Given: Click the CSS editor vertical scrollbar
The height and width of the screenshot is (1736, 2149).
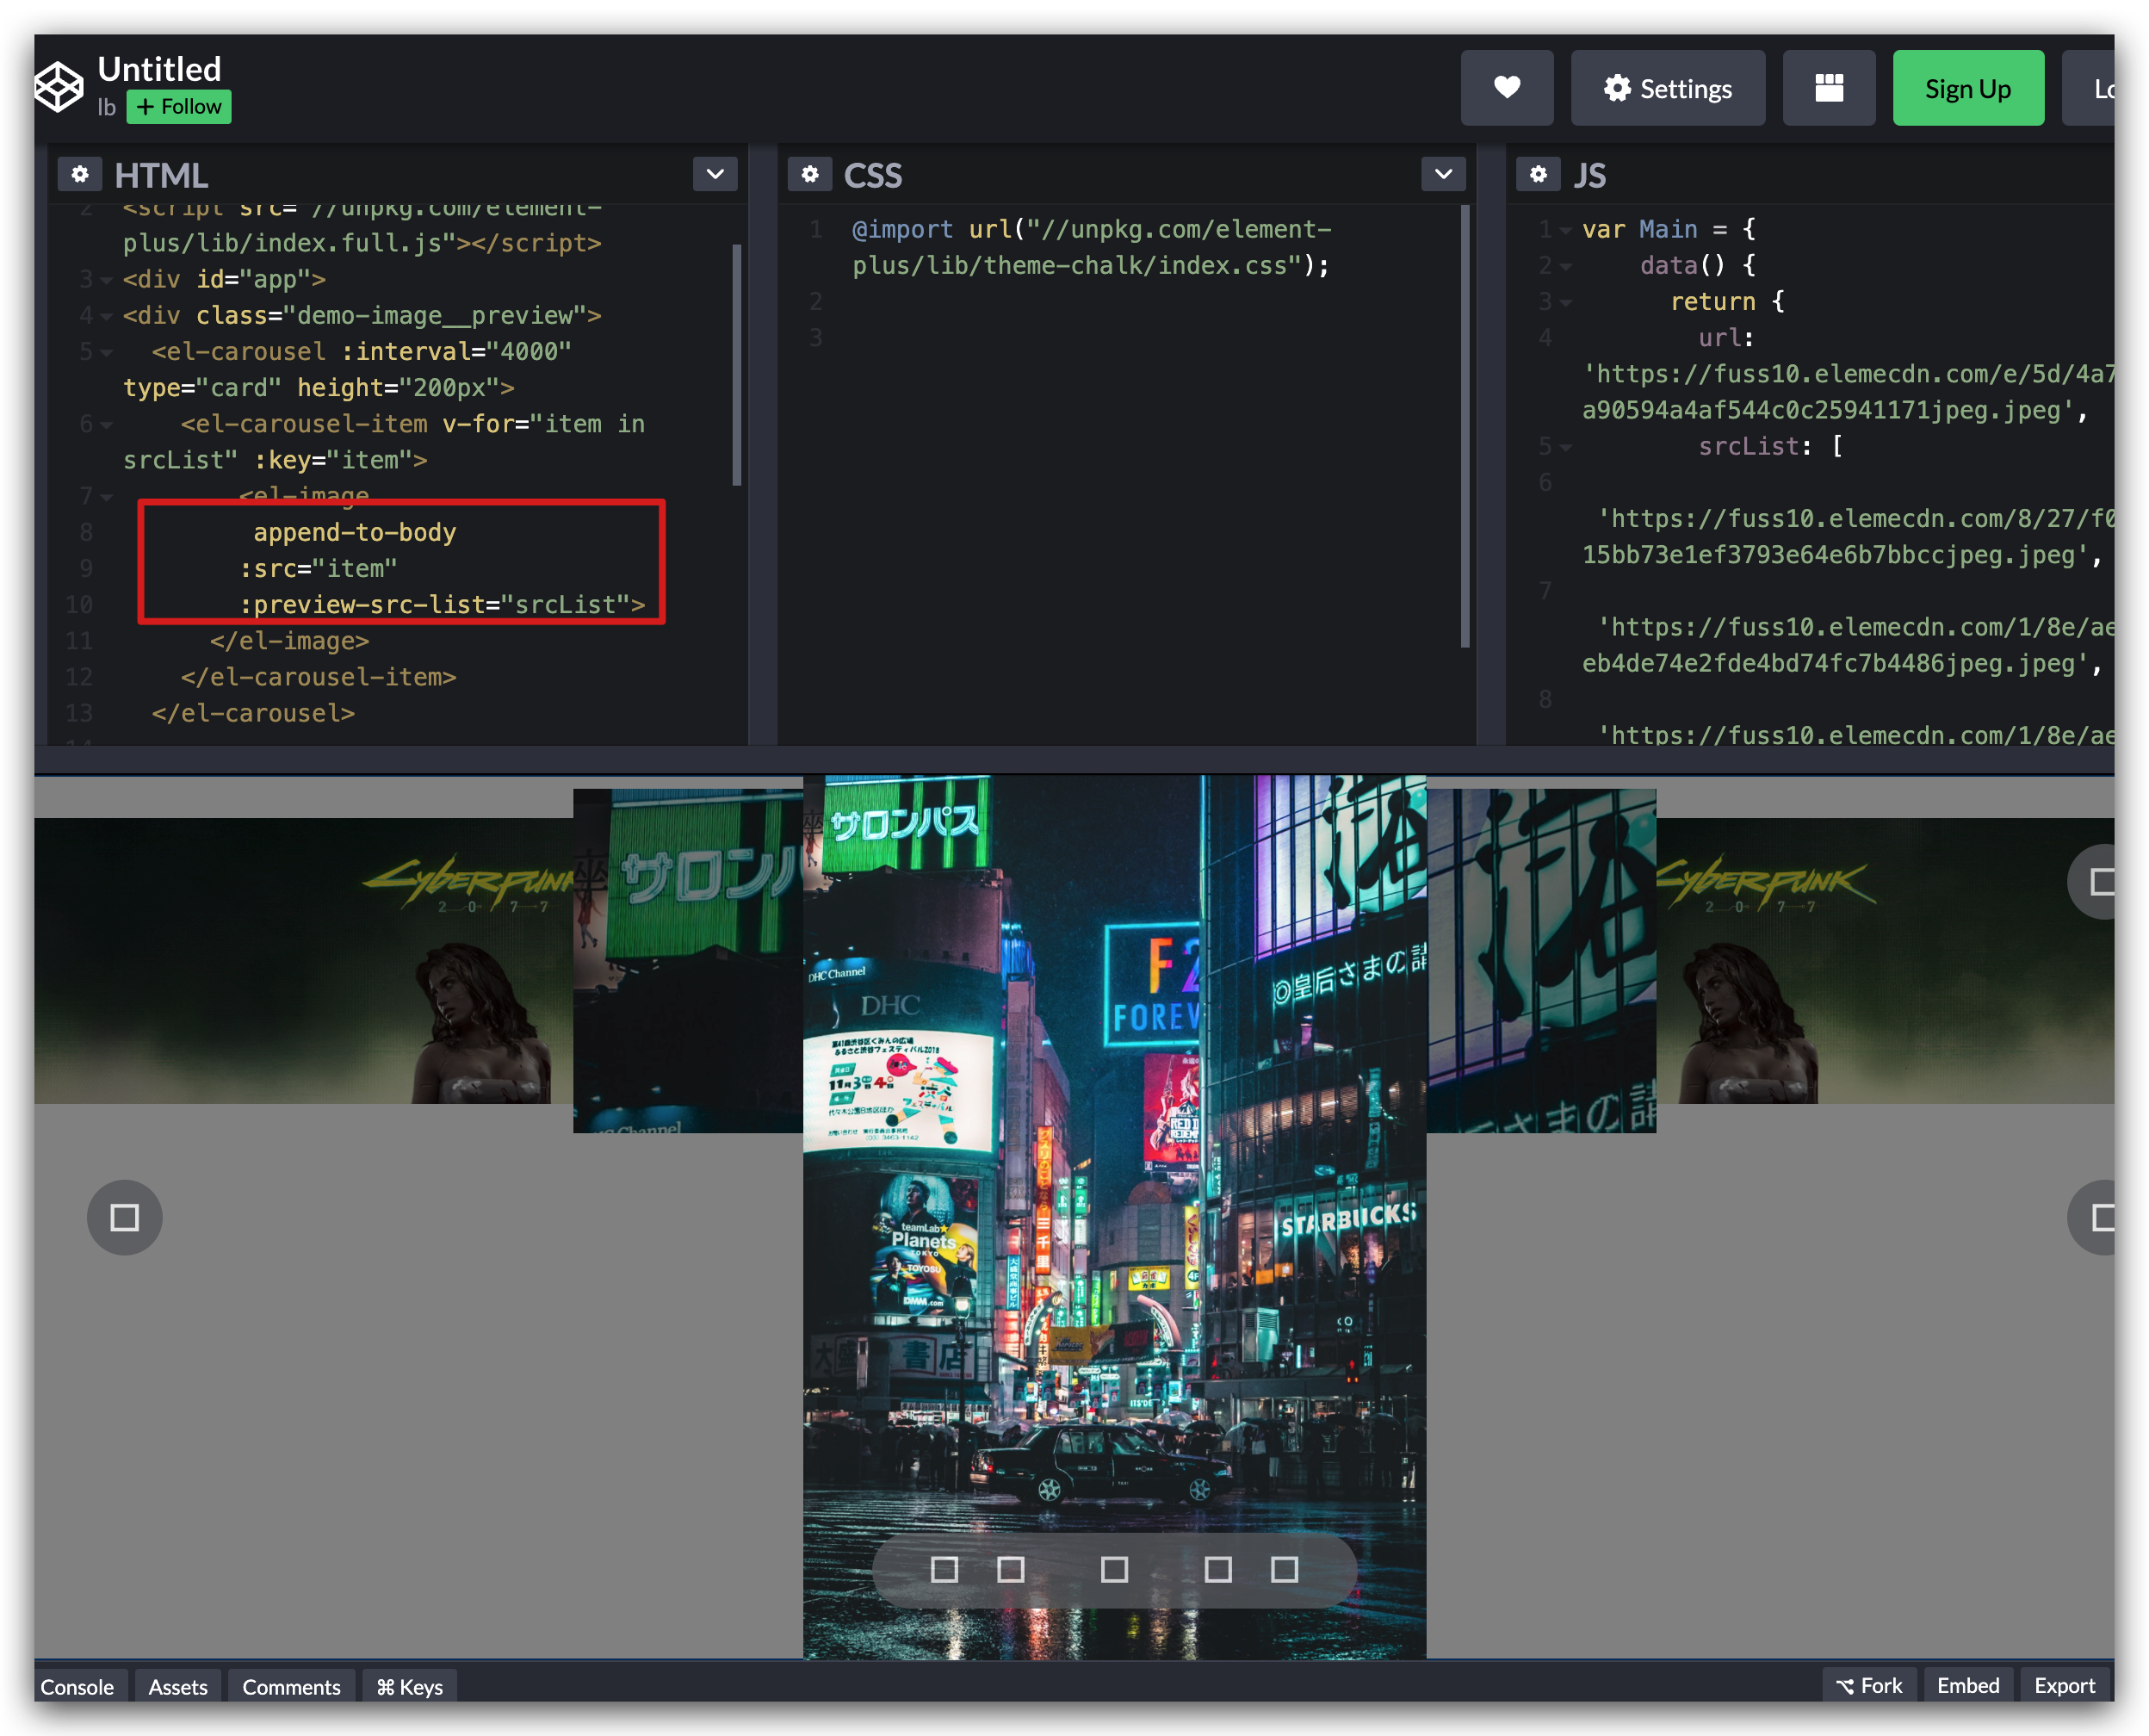Looking at the screenshot, I should coord(1465,426).
